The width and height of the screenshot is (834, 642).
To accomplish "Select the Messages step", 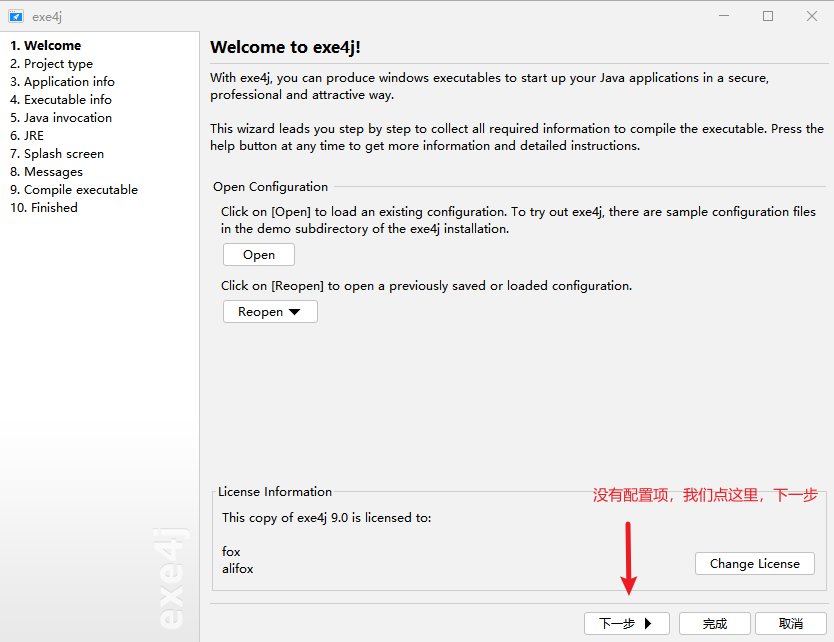I will 46,172.
